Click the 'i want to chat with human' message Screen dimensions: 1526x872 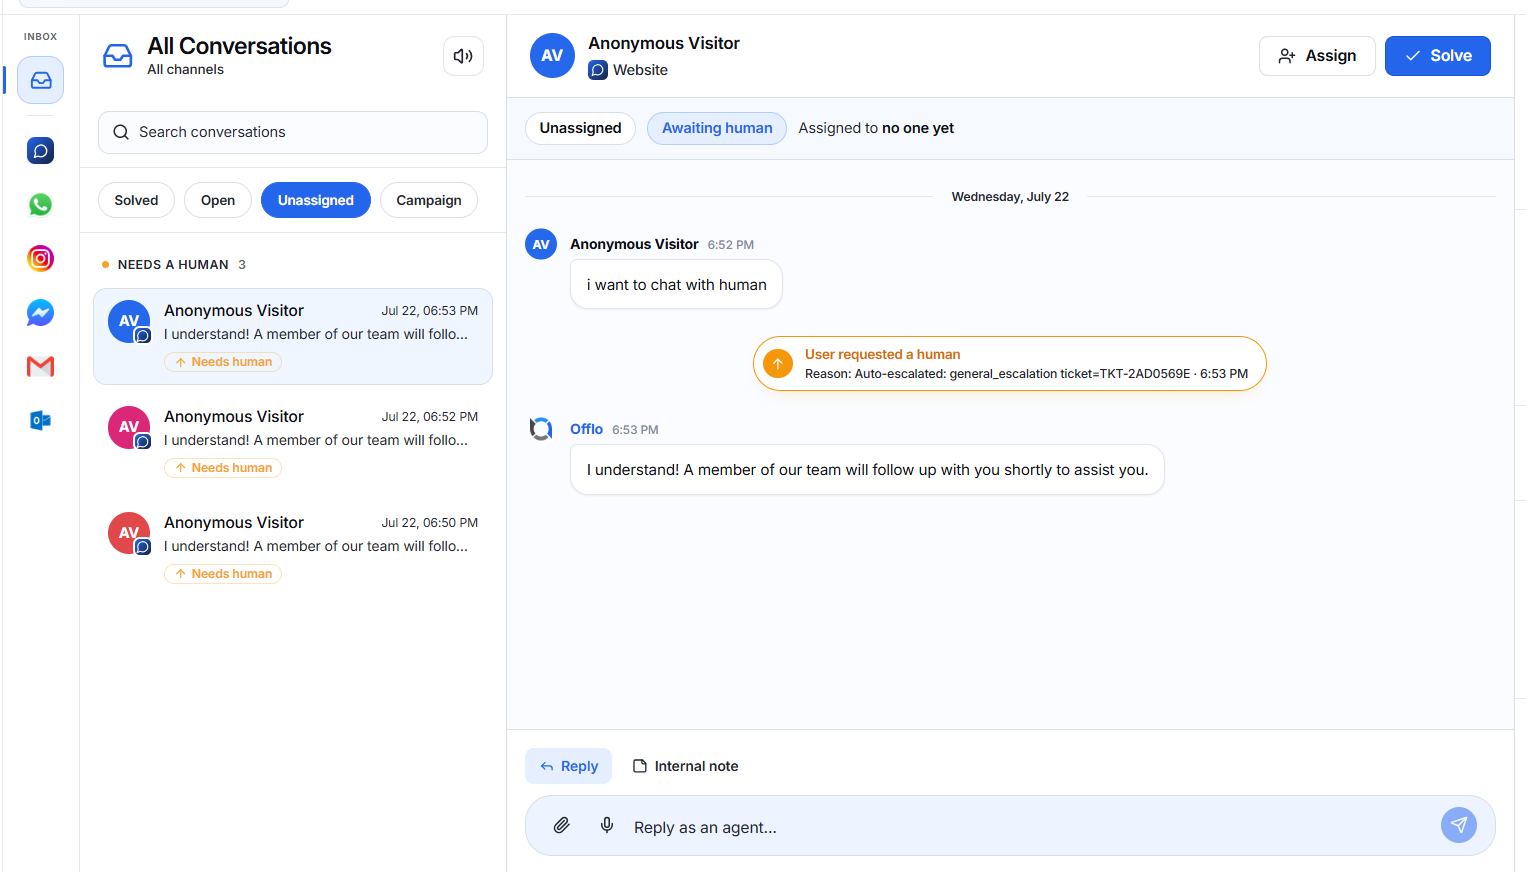[x=677, y=285]
